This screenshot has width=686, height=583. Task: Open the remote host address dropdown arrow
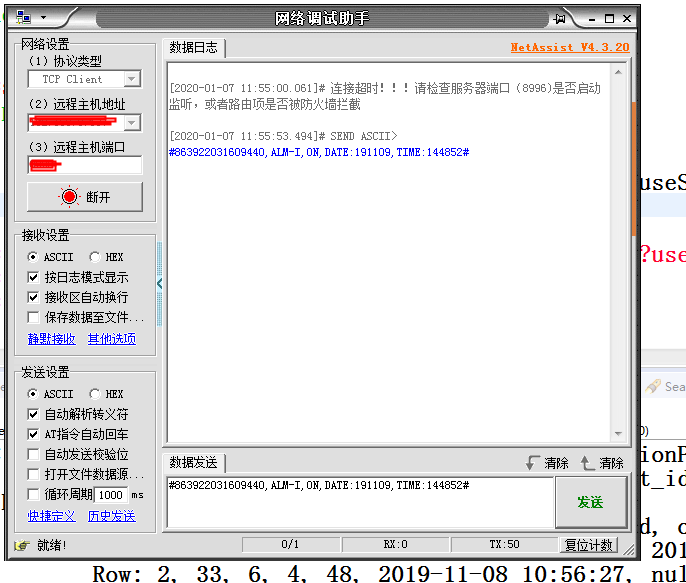pos(132,123)
